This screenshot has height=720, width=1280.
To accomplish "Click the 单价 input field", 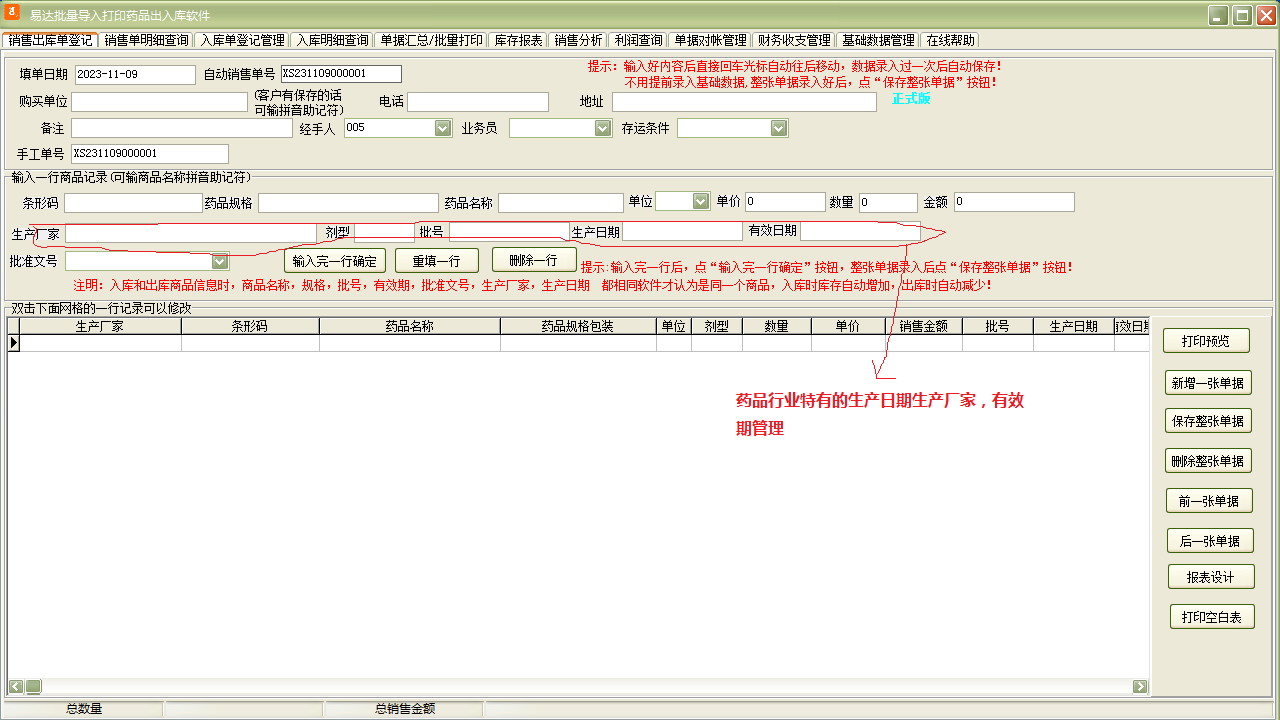I will (785, 202).
